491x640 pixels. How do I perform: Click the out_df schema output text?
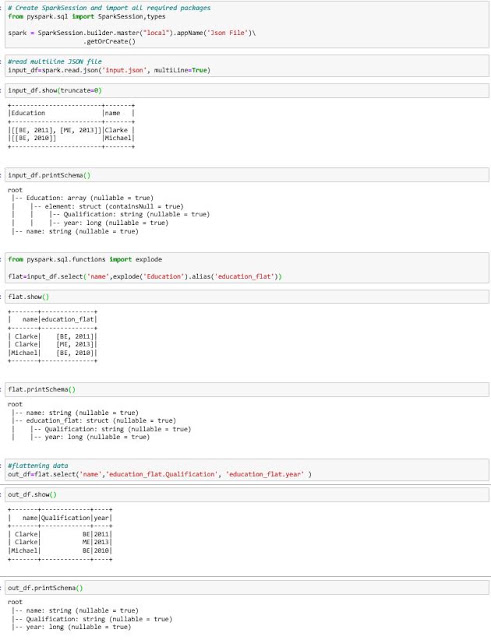90,614
